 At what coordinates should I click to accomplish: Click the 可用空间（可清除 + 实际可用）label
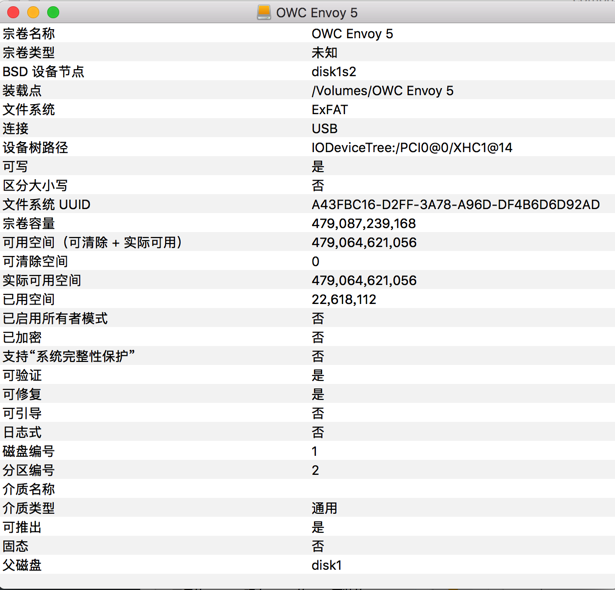click(x=93, y=242)
